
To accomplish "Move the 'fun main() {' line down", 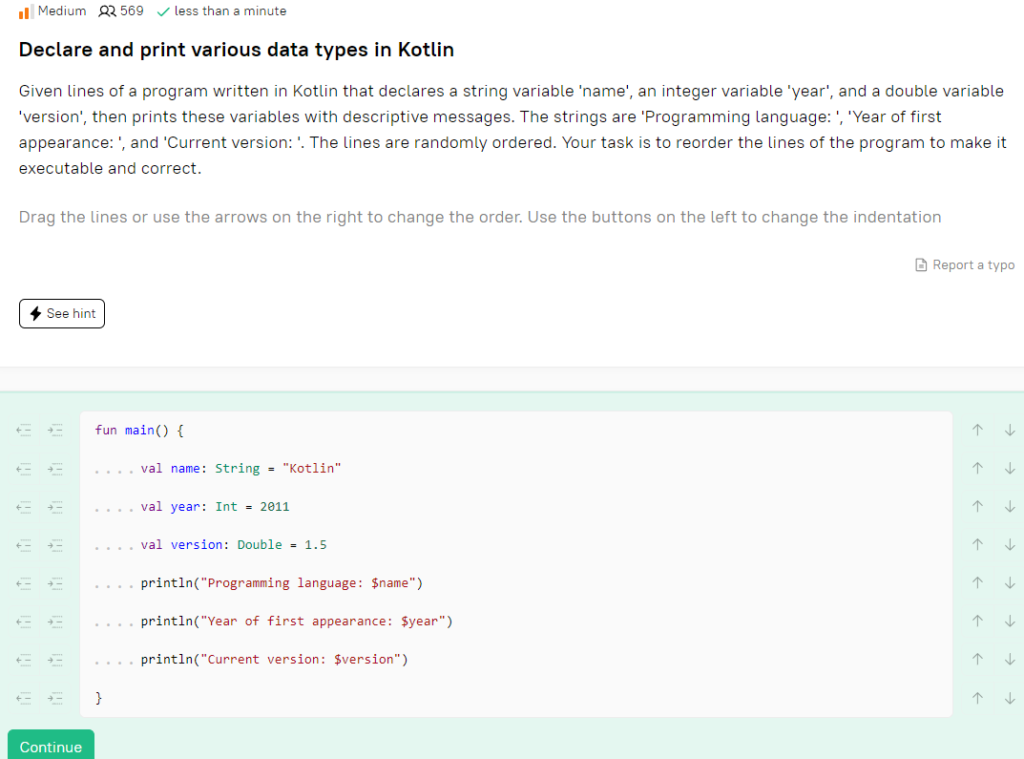I will pos(1010,430).
